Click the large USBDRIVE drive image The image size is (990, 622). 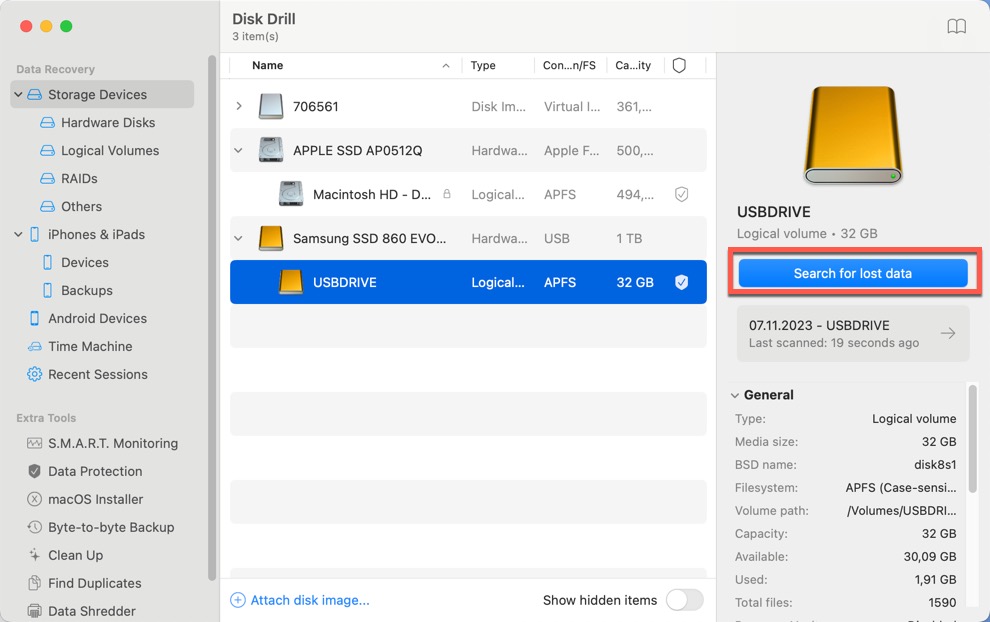coord(853,135)
